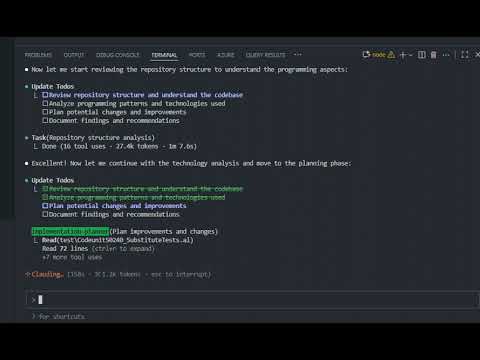Open the launch profile dropdown arrow beside plus

pyautogui.click(x=411, y=55)
